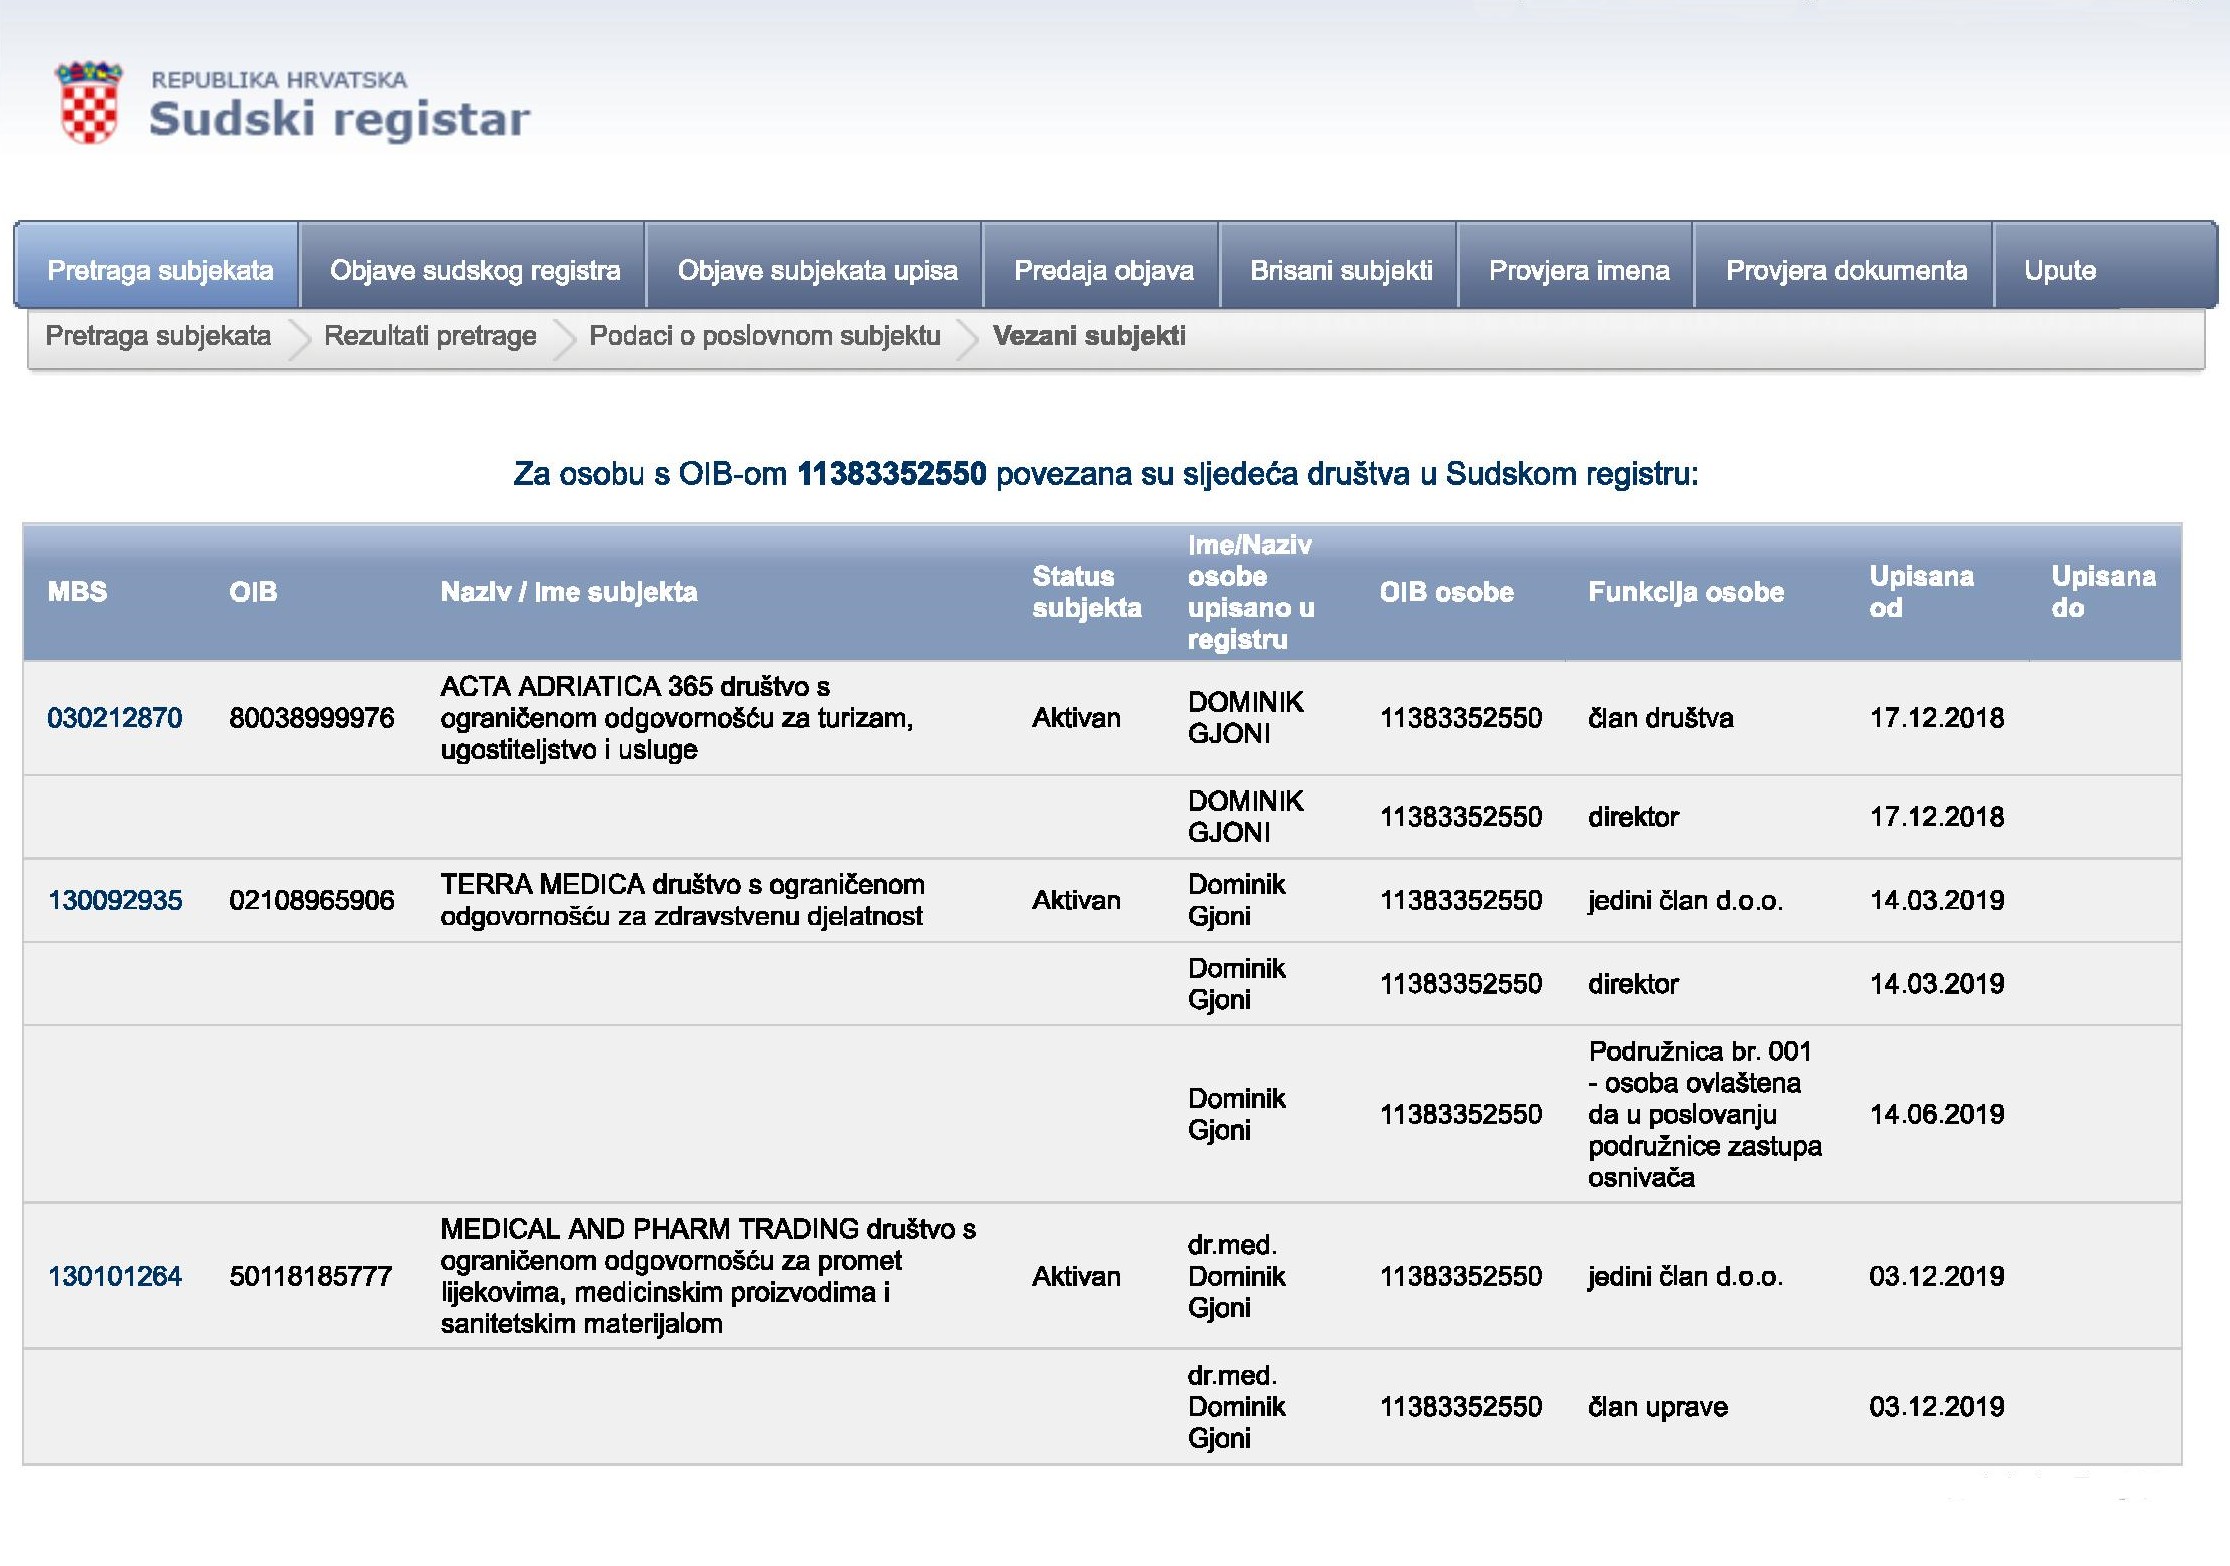
Task: Return to Rezultati pretrage breadcrumb
Action: click(x=430, y=336)
